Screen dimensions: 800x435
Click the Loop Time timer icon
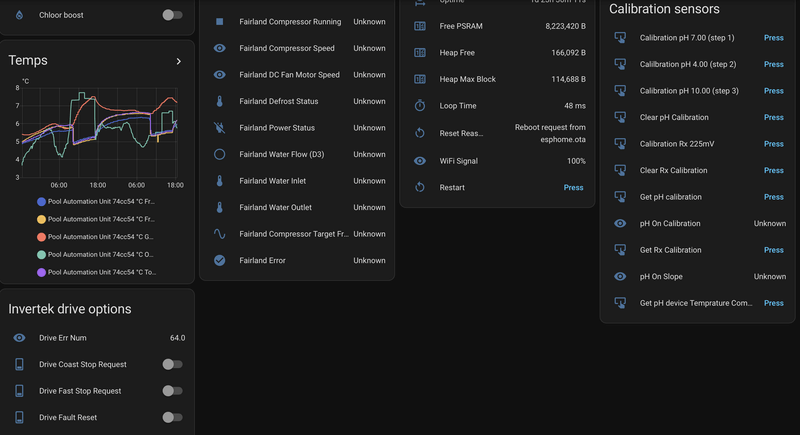pos(420,105)
